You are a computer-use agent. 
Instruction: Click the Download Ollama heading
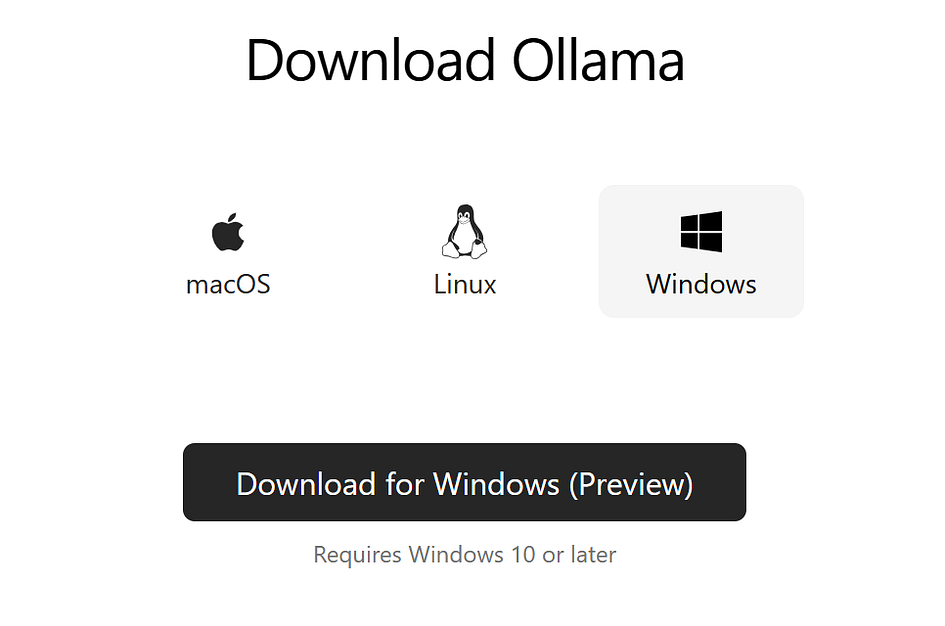tap(465, 60)
